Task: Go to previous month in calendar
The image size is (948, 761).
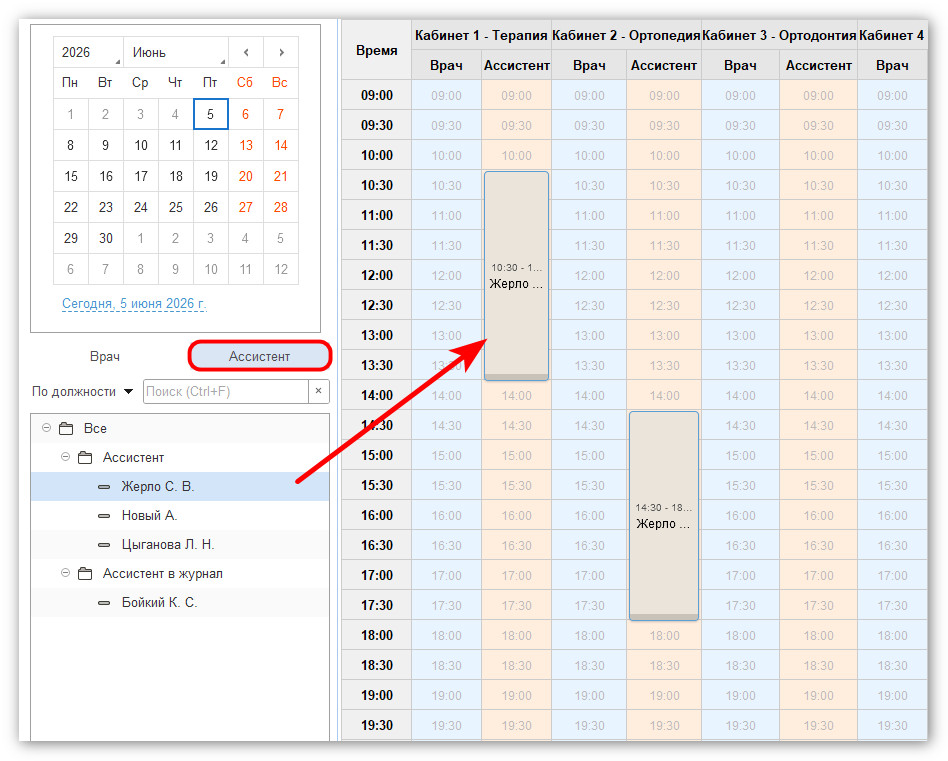Action: click(x=246, y=53)
